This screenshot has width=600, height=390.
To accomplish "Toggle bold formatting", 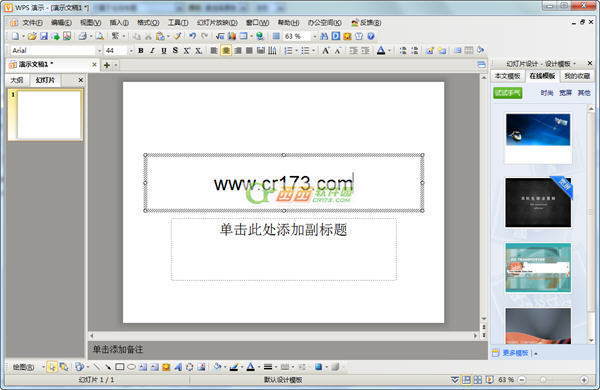I will (141, 51).
